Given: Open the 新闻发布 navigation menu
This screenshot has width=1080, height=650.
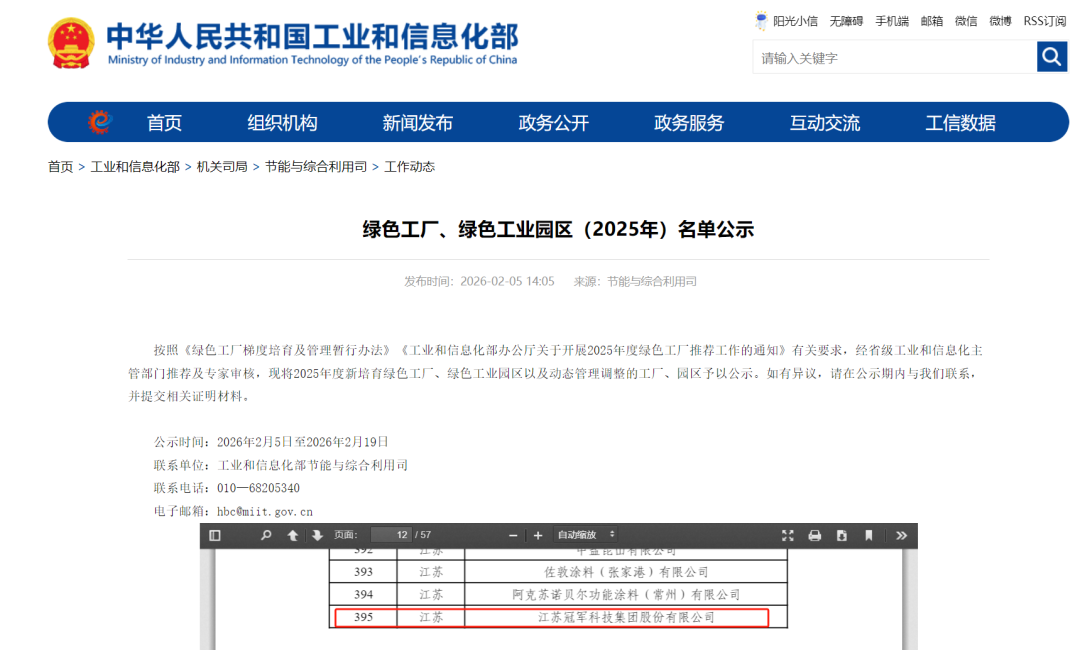Looking at the screenshot, I should [x=417, y=123].
